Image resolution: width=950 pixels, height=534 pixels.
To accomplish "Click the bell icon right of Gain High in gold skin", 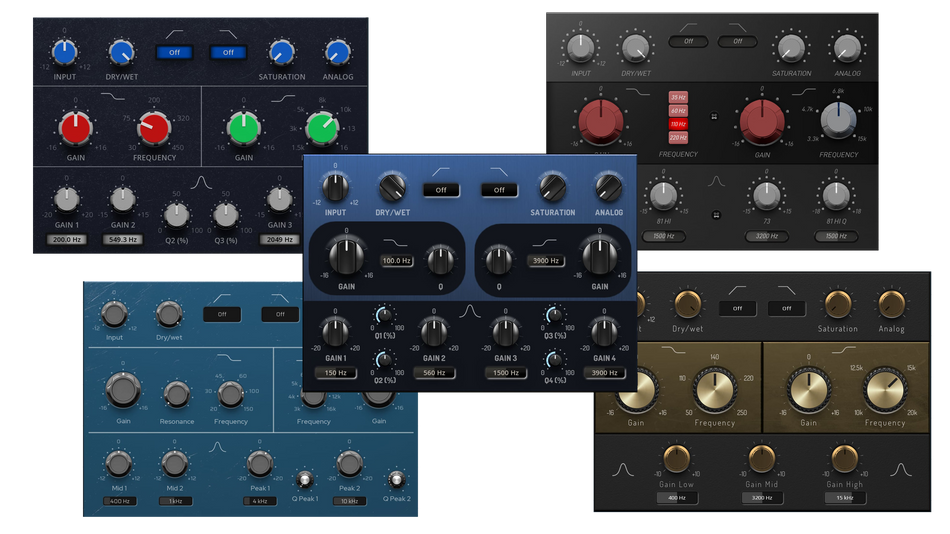I will [x=900, y=470].
